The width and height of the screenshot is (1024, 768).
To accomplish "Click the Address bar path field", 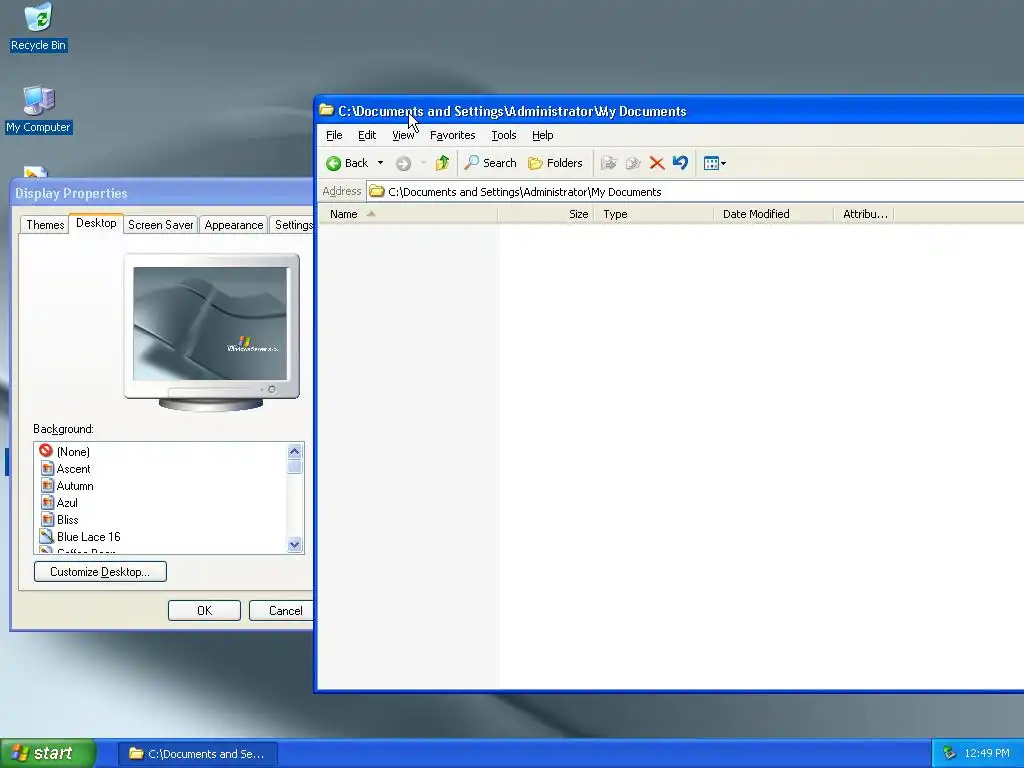I will [x=695, y=192].
